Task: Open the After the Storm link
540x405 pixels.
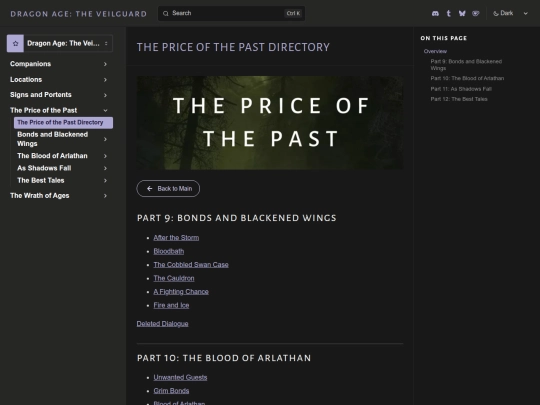Action: (176, 238)
